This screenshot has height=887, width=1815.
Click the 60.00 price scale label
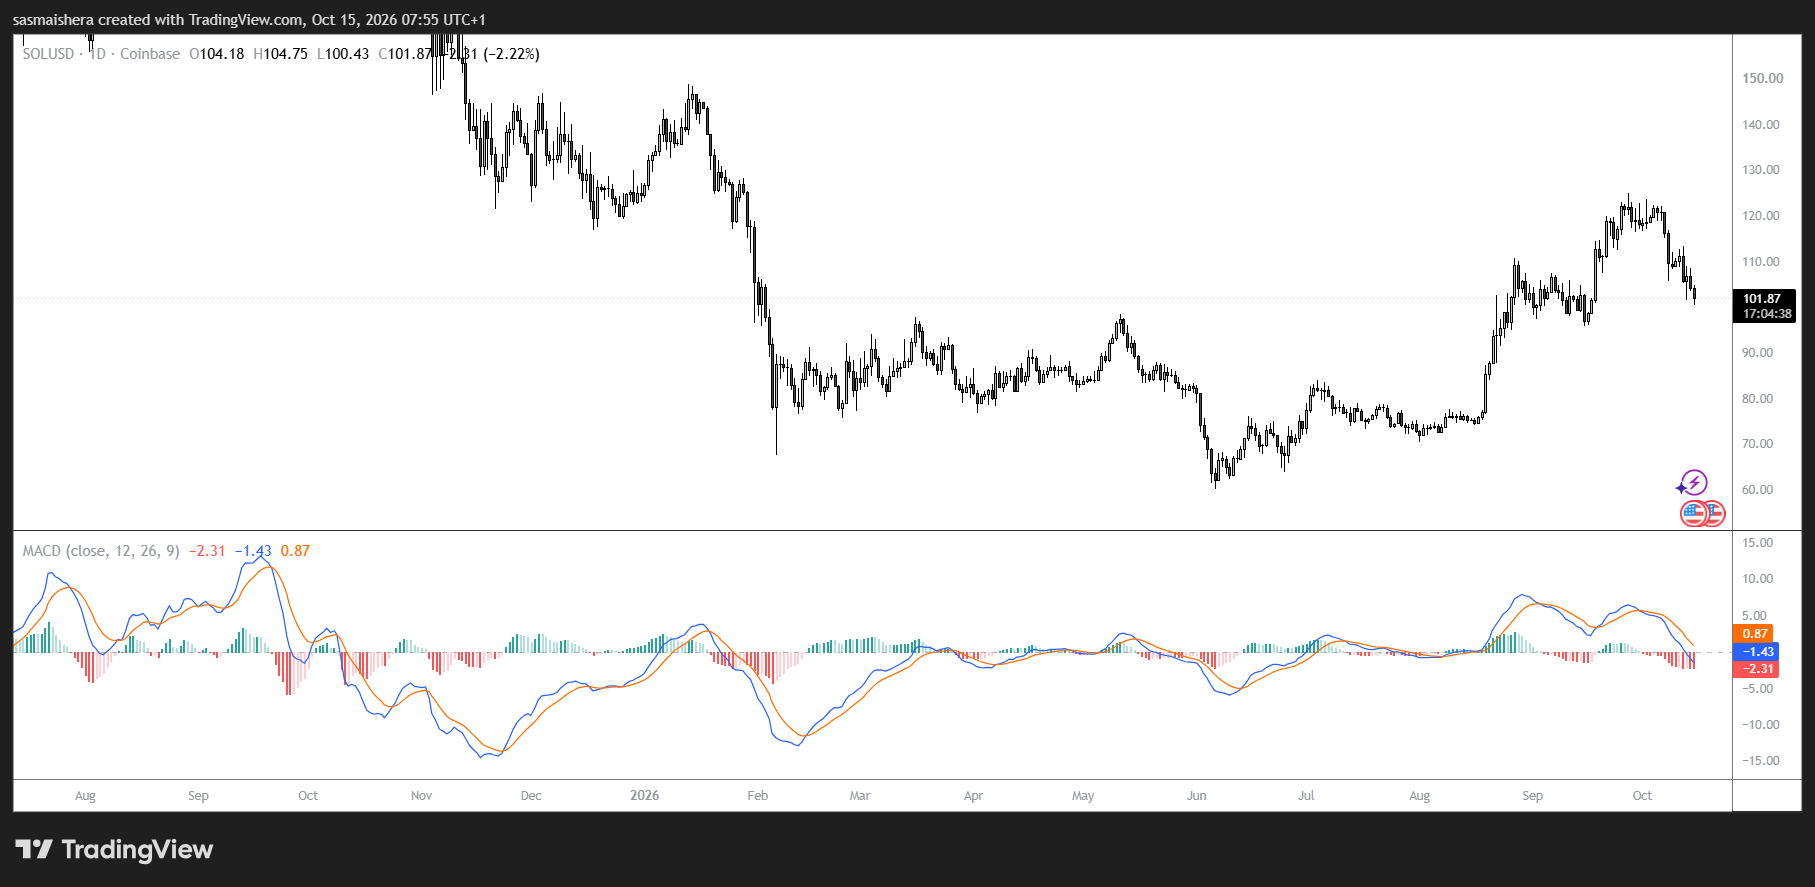[1758, 490]
